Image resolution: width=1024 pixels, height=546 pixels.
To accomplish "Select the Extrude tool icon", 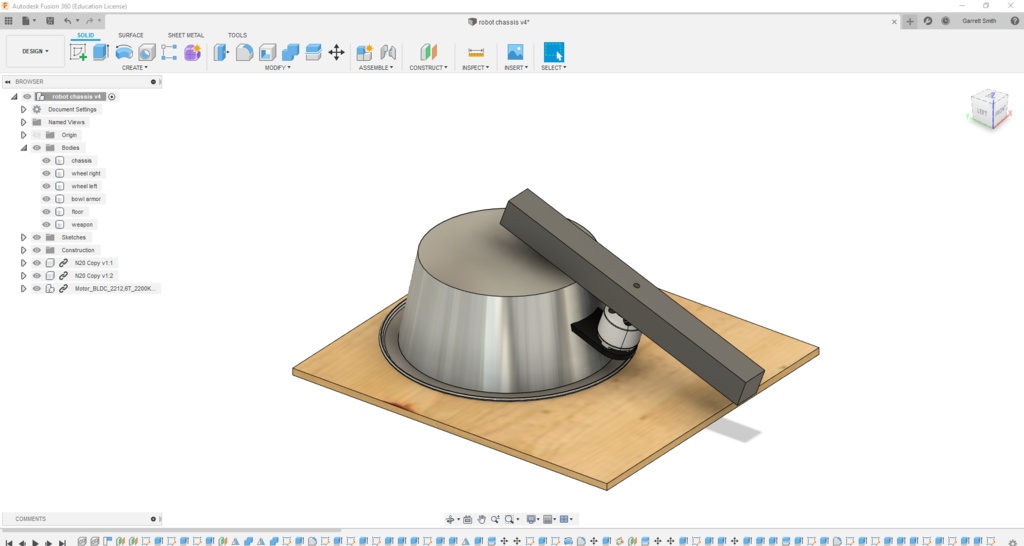I will point(101,52).
